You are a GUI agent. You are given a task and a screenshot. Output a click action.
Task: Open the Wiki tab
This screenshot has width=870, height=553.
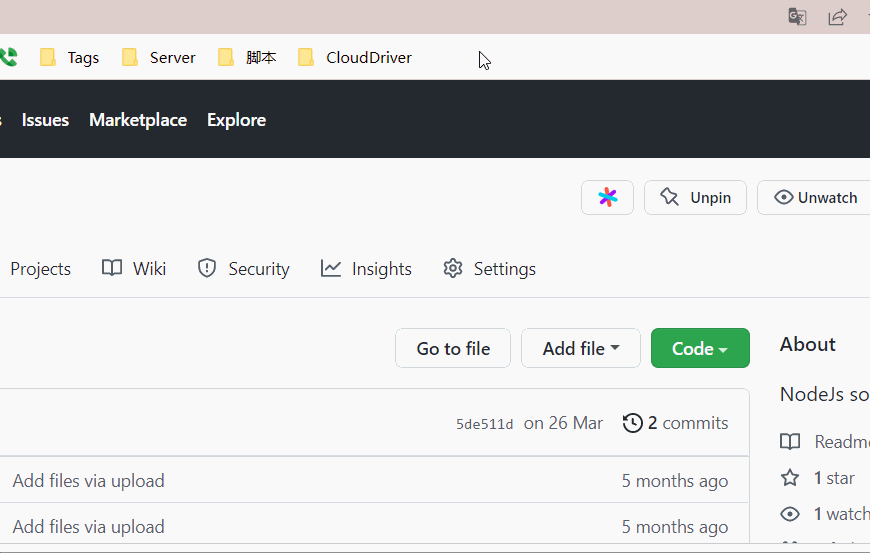pos(134,268)
